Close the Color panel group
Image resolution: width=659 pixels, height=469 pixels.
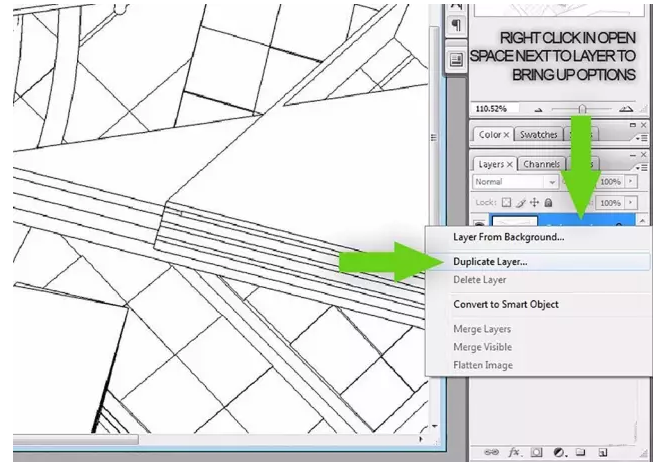coord(643,125)
